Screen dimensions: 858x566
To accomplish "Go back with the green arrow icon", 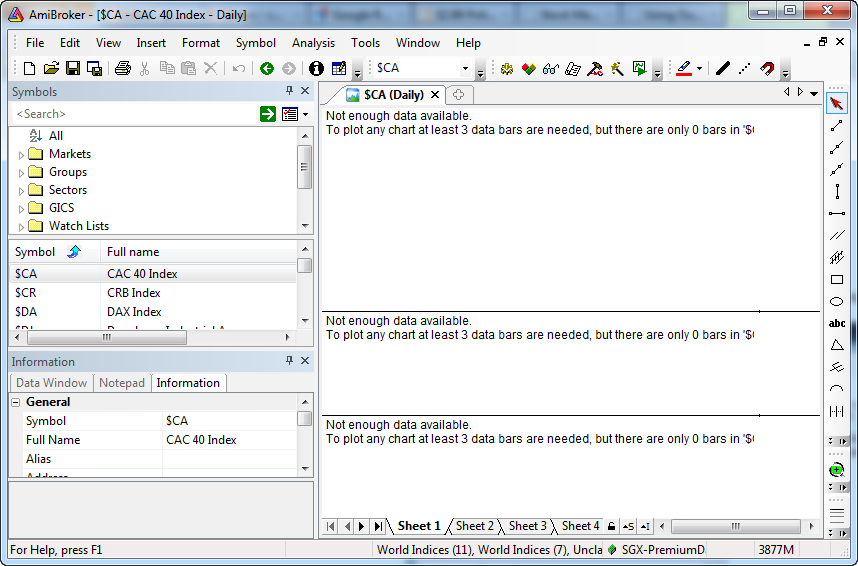I will coord(266,68).
